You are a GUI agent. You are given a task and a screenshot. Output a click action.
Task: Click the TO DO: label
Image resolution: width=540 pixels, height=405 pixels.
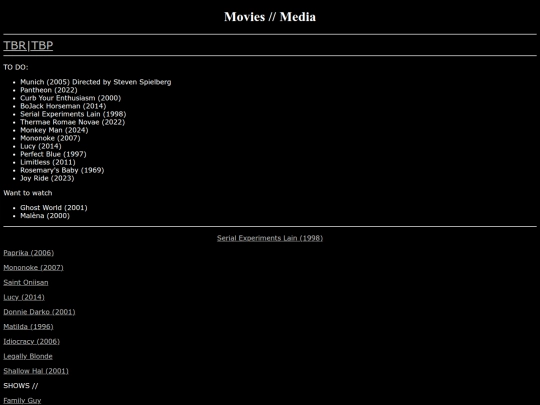point(16,67)
